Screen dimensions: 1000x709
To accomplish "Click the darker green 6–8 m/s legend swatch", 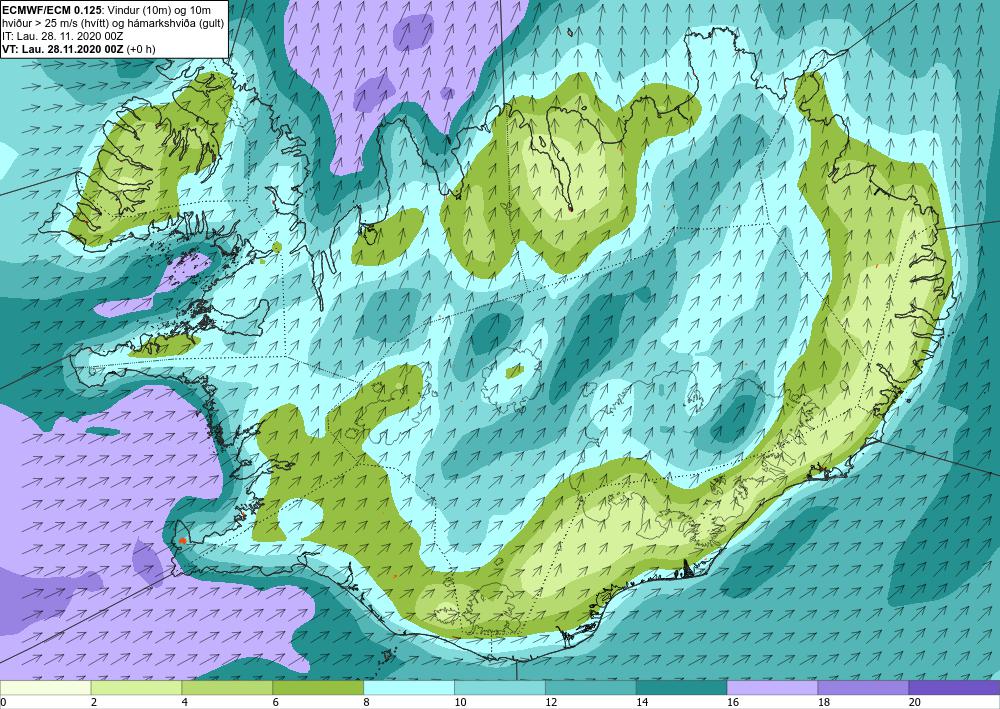I will click(x=318, y=688).
